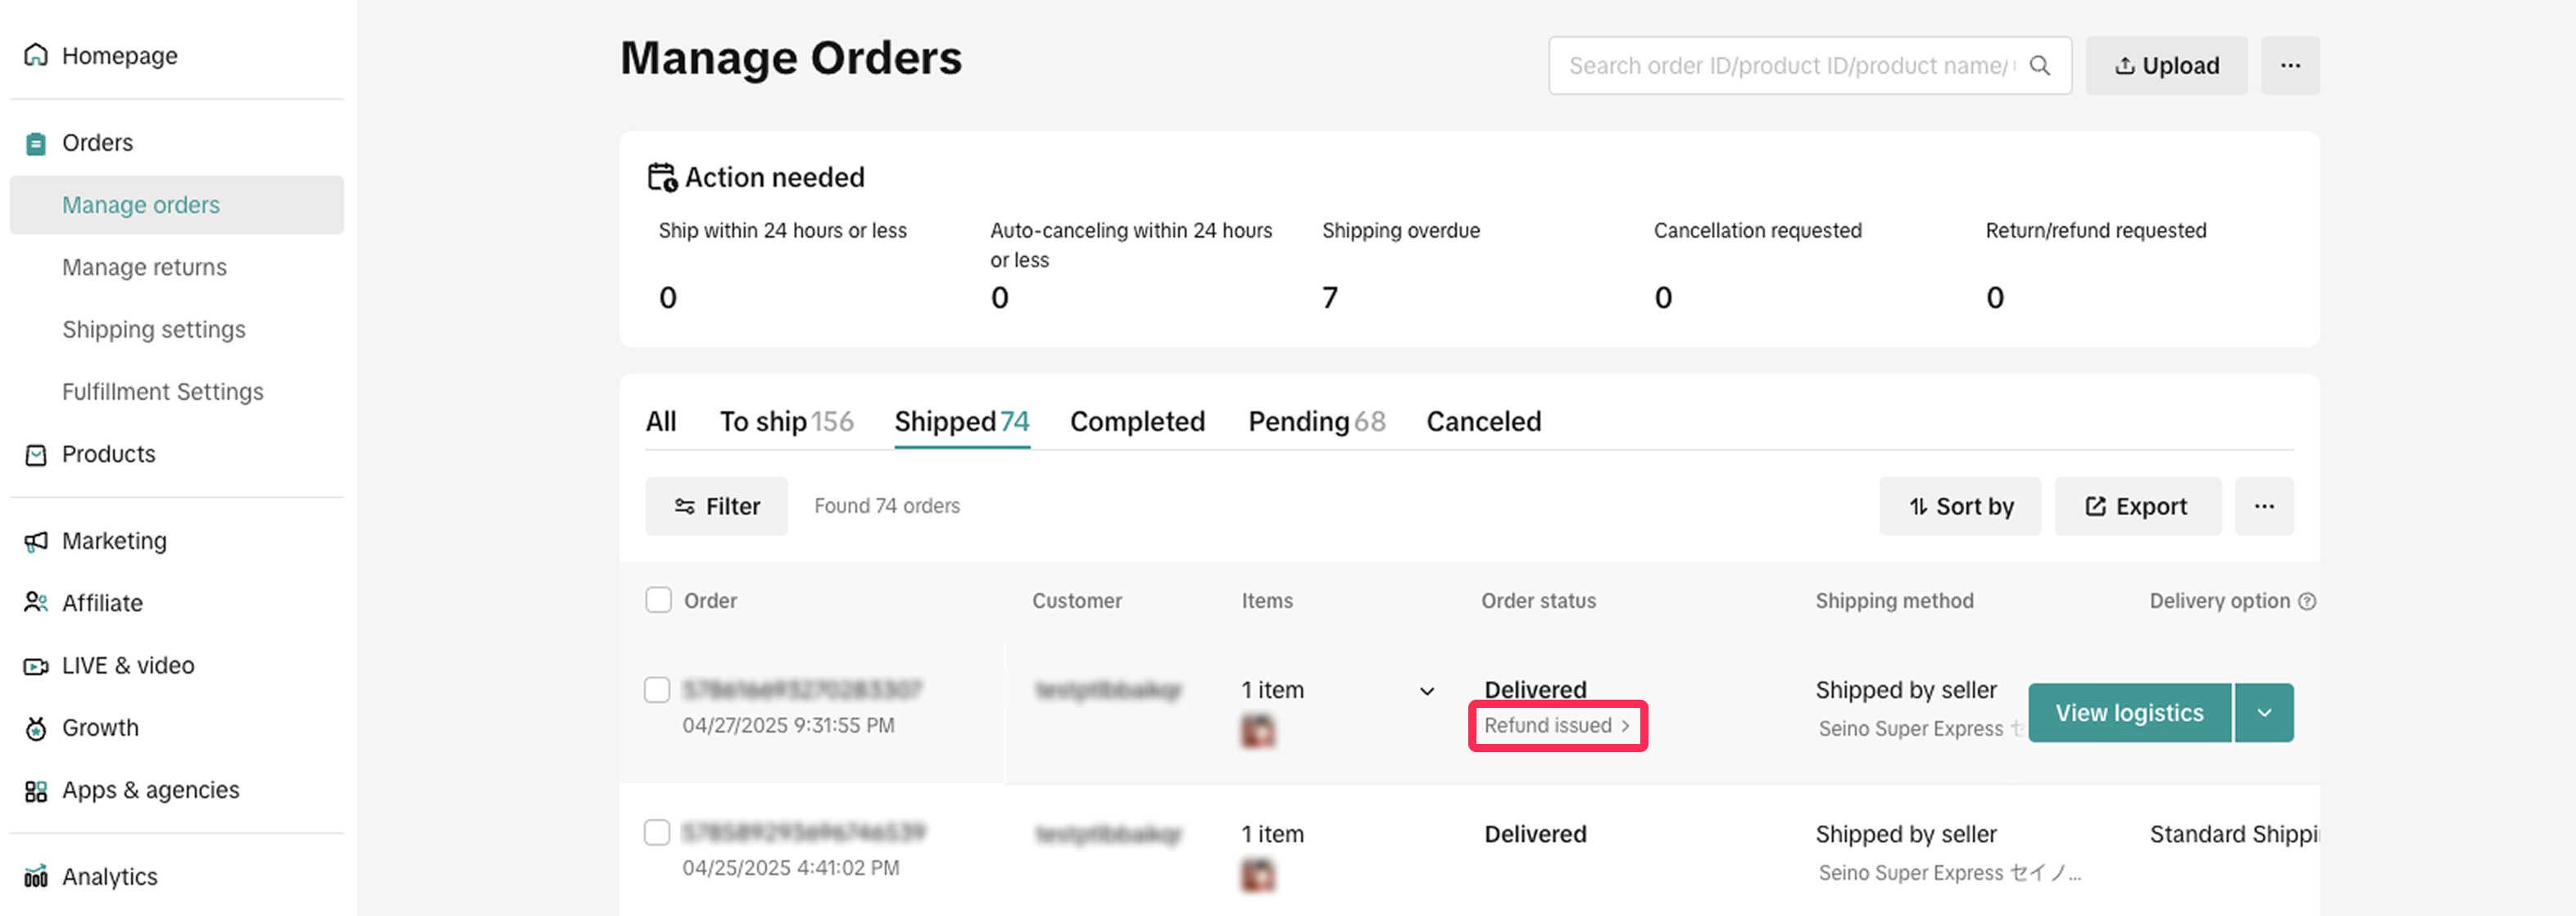Click the Homepage house icon
Viewport: 2576px width, 916px height.
tap(36, 55)
